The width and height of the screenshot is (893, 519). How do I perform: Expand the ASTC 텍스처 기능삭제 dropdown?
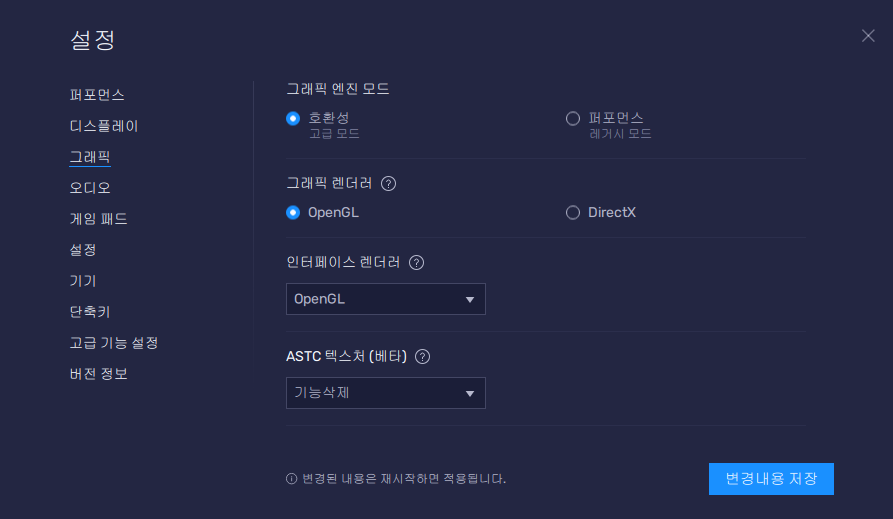tap(385, 393)
